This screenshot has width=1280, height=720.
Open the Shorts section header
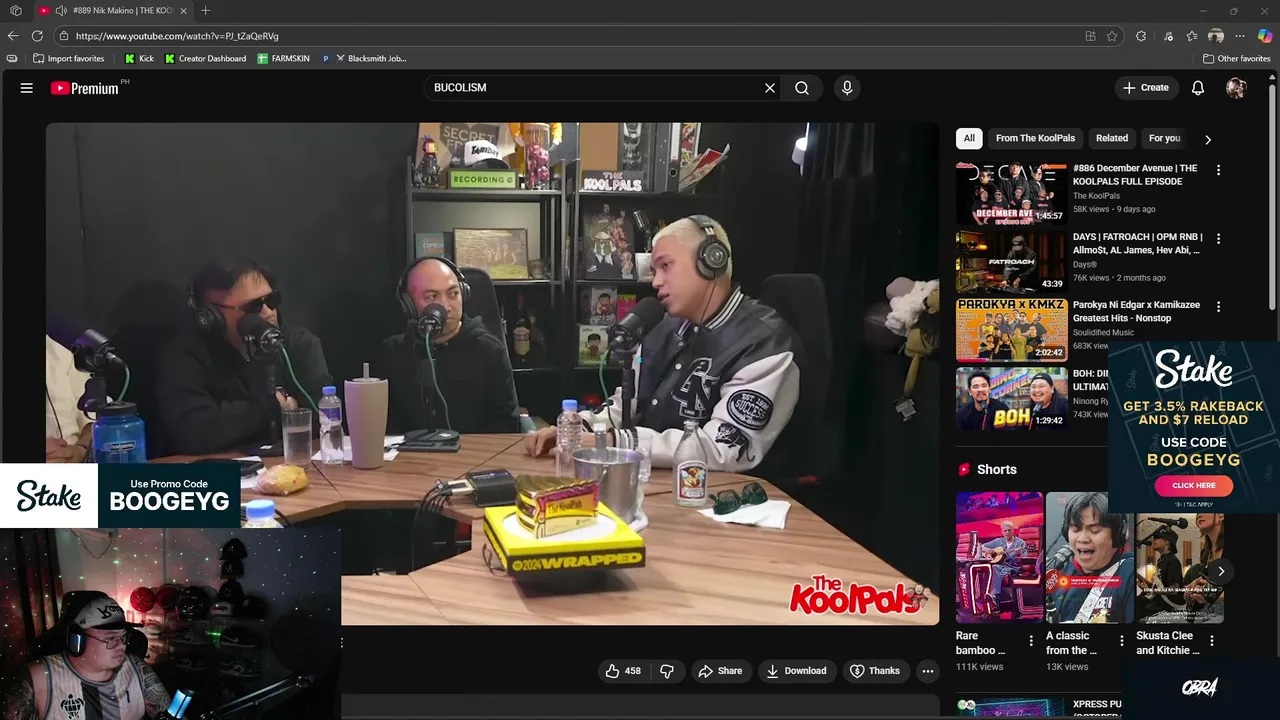point(987,469)
